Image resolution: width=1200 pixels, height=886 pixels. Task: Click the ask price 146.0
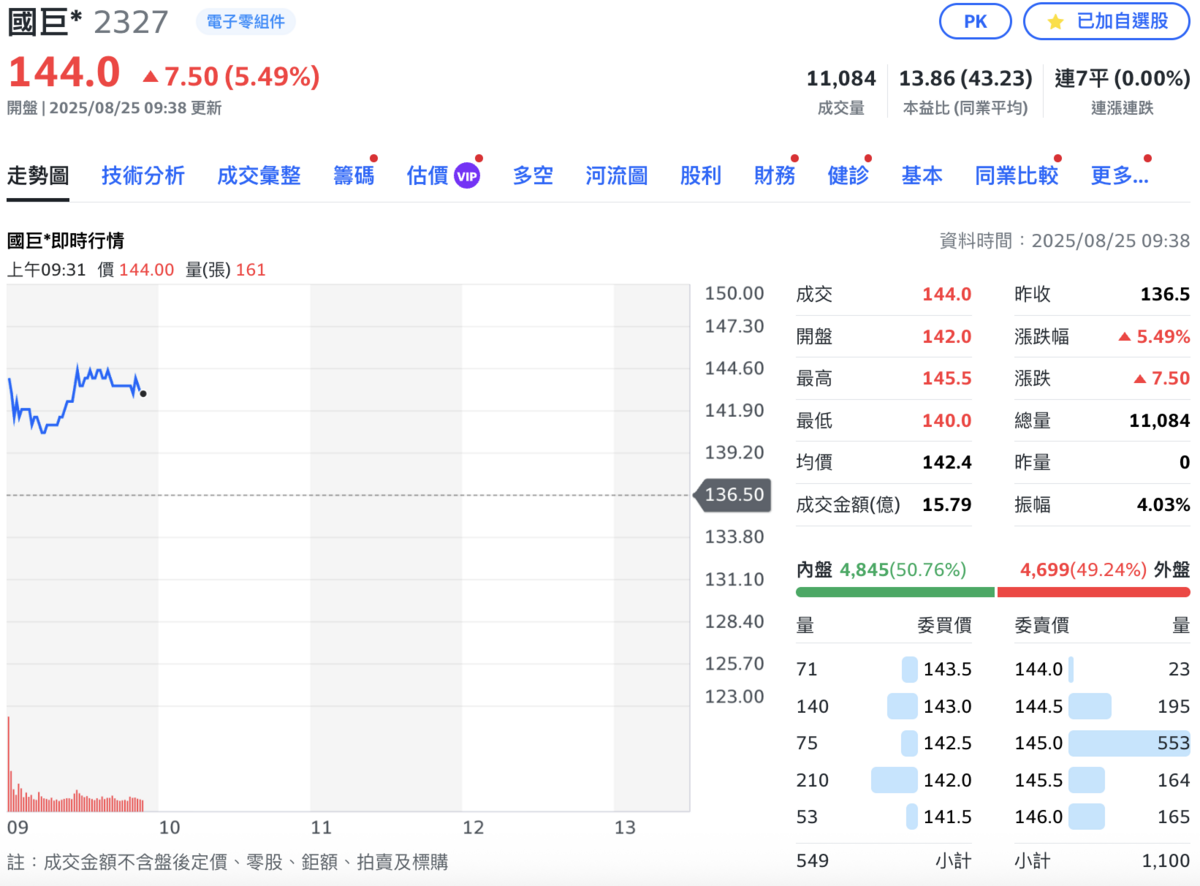[x=1038, y=817]
